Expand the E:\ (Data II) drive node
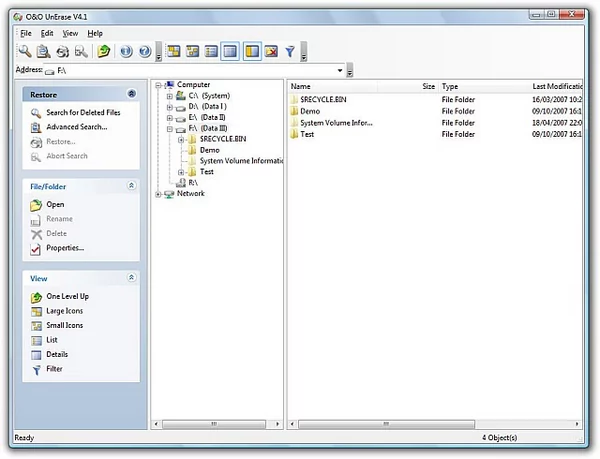The height and width of the screenshot is (459, 600). pos(170,118)
